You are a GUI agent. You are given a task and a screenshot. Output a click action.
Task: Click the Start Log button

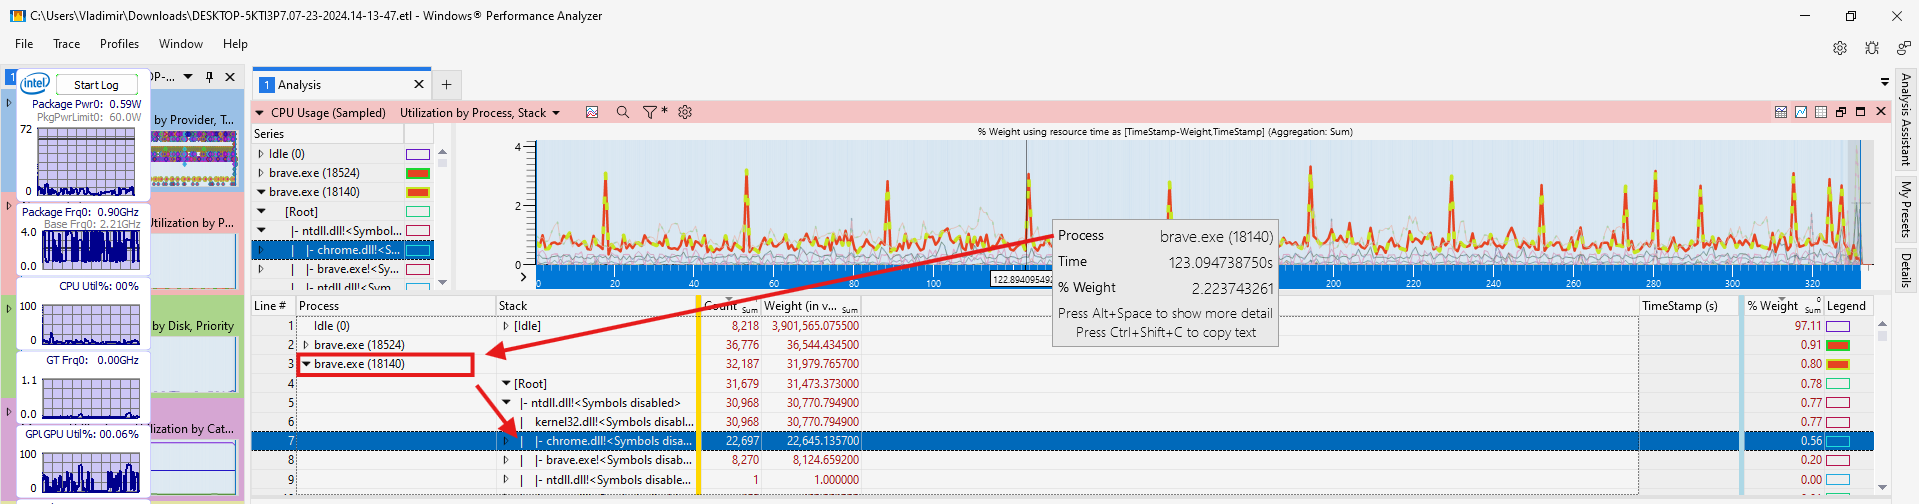(96, 85)
